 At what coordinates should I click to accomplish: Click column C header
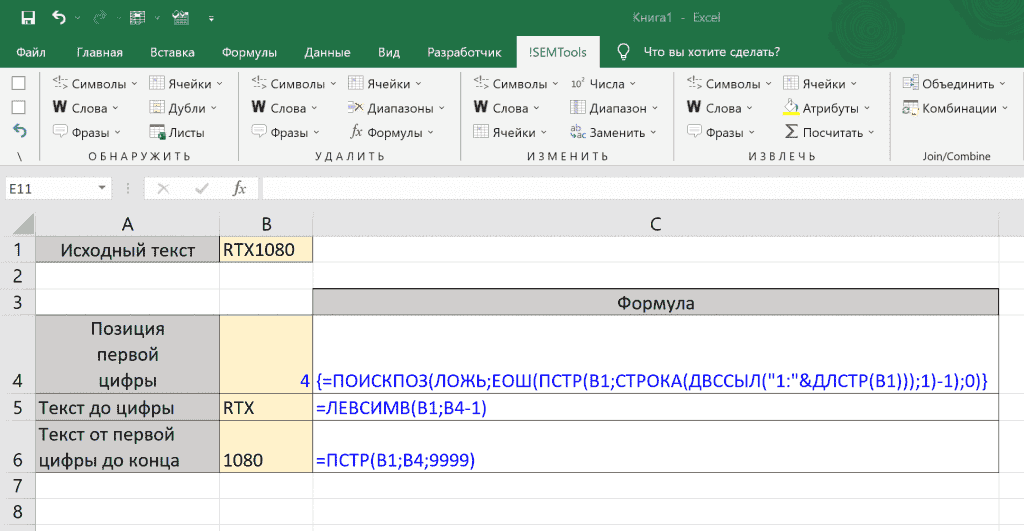click(655, 224)
